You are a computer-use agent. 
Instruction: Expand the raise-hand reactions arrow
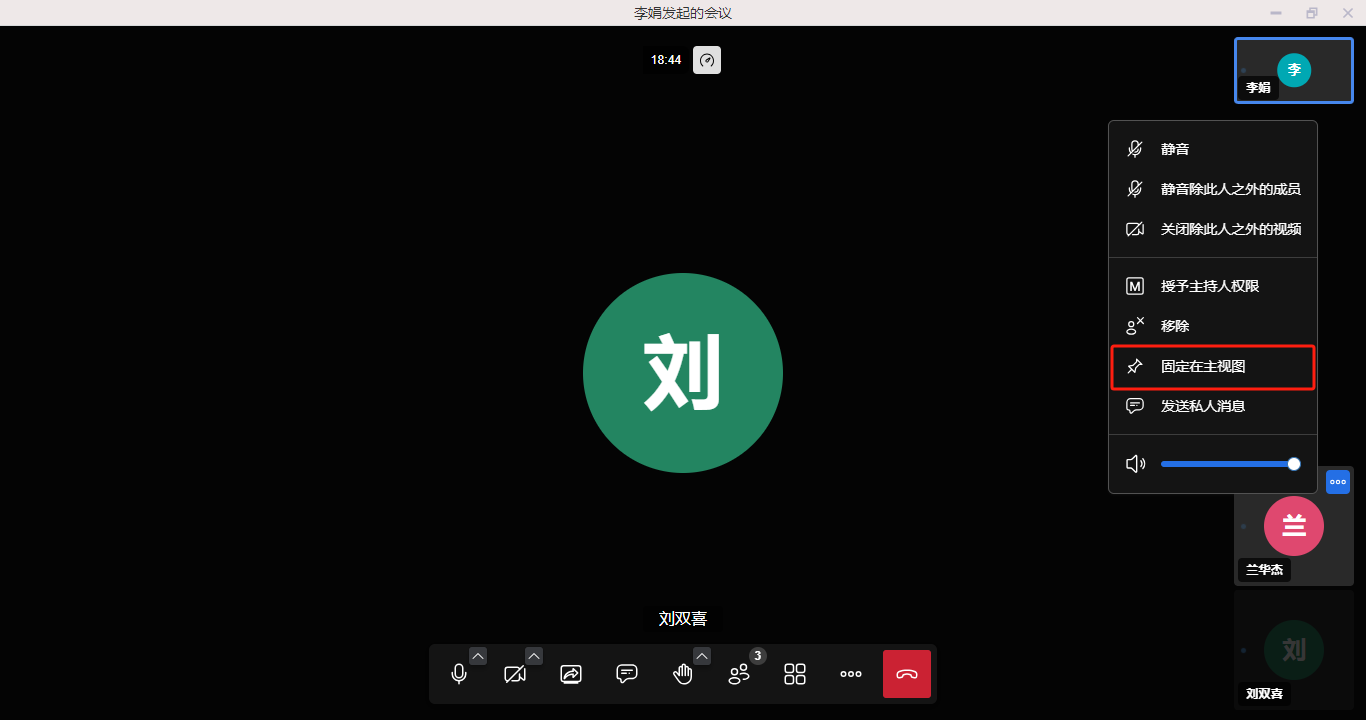pos(702,656)
